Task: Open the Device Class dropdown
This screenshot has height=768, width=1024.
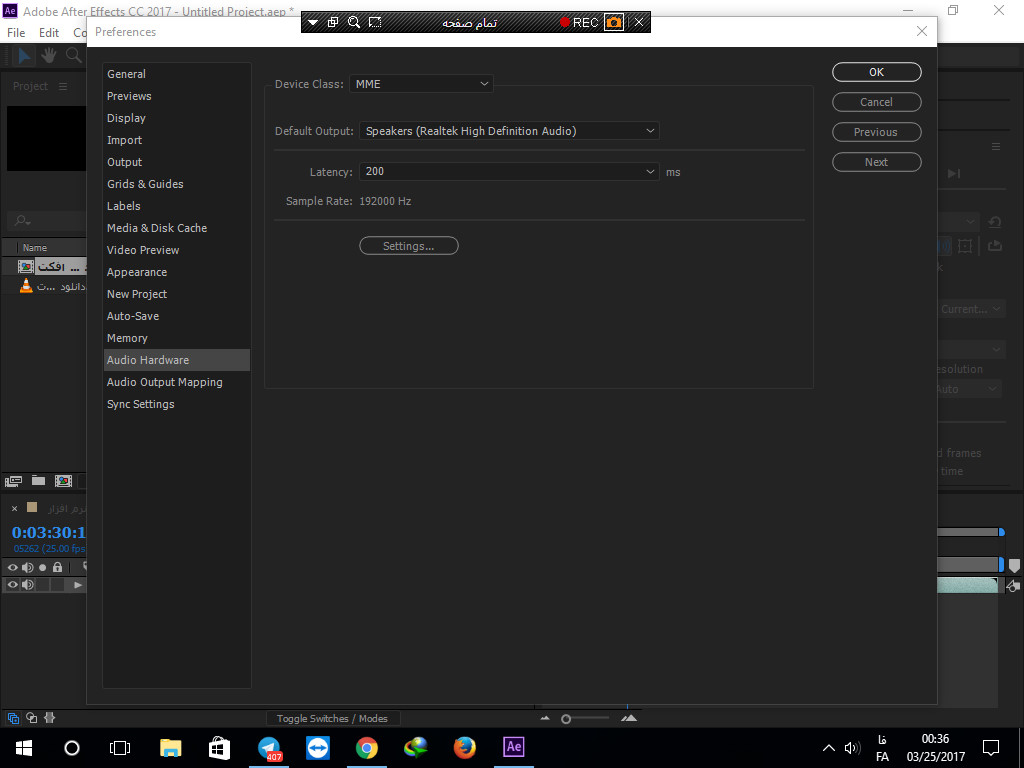Action: [421, 84]
